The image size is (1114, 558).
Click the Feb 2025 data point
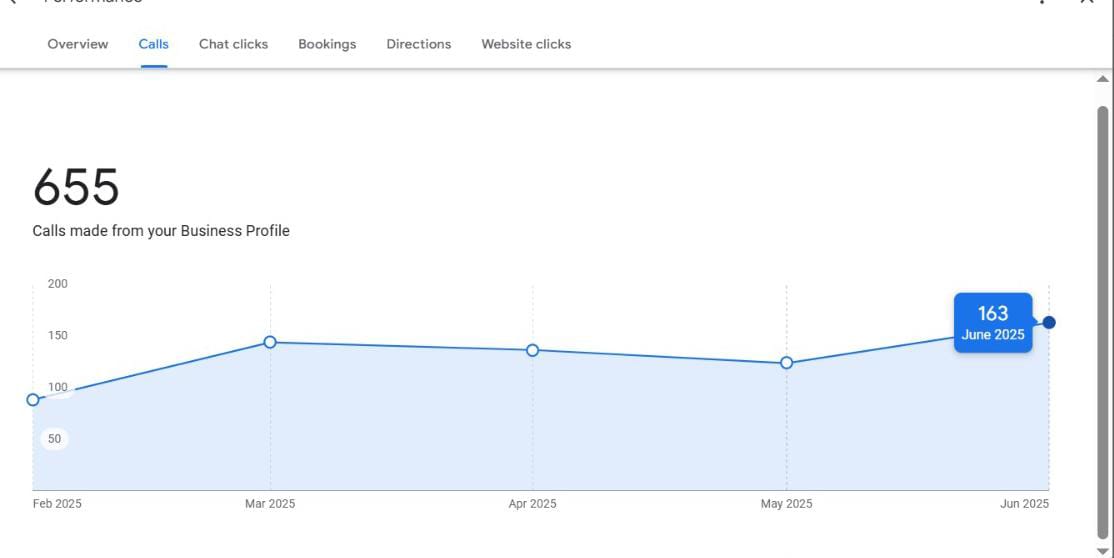click(33, 400)
